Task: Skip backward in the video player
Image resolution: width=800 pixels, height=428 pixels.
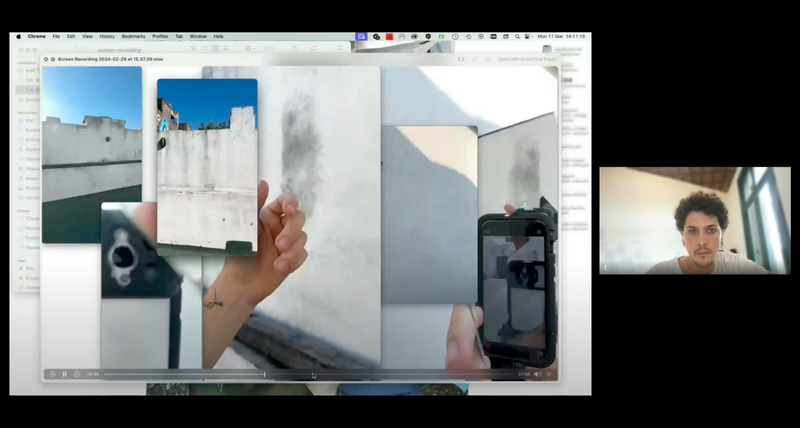Action: (x=52, y=374)
